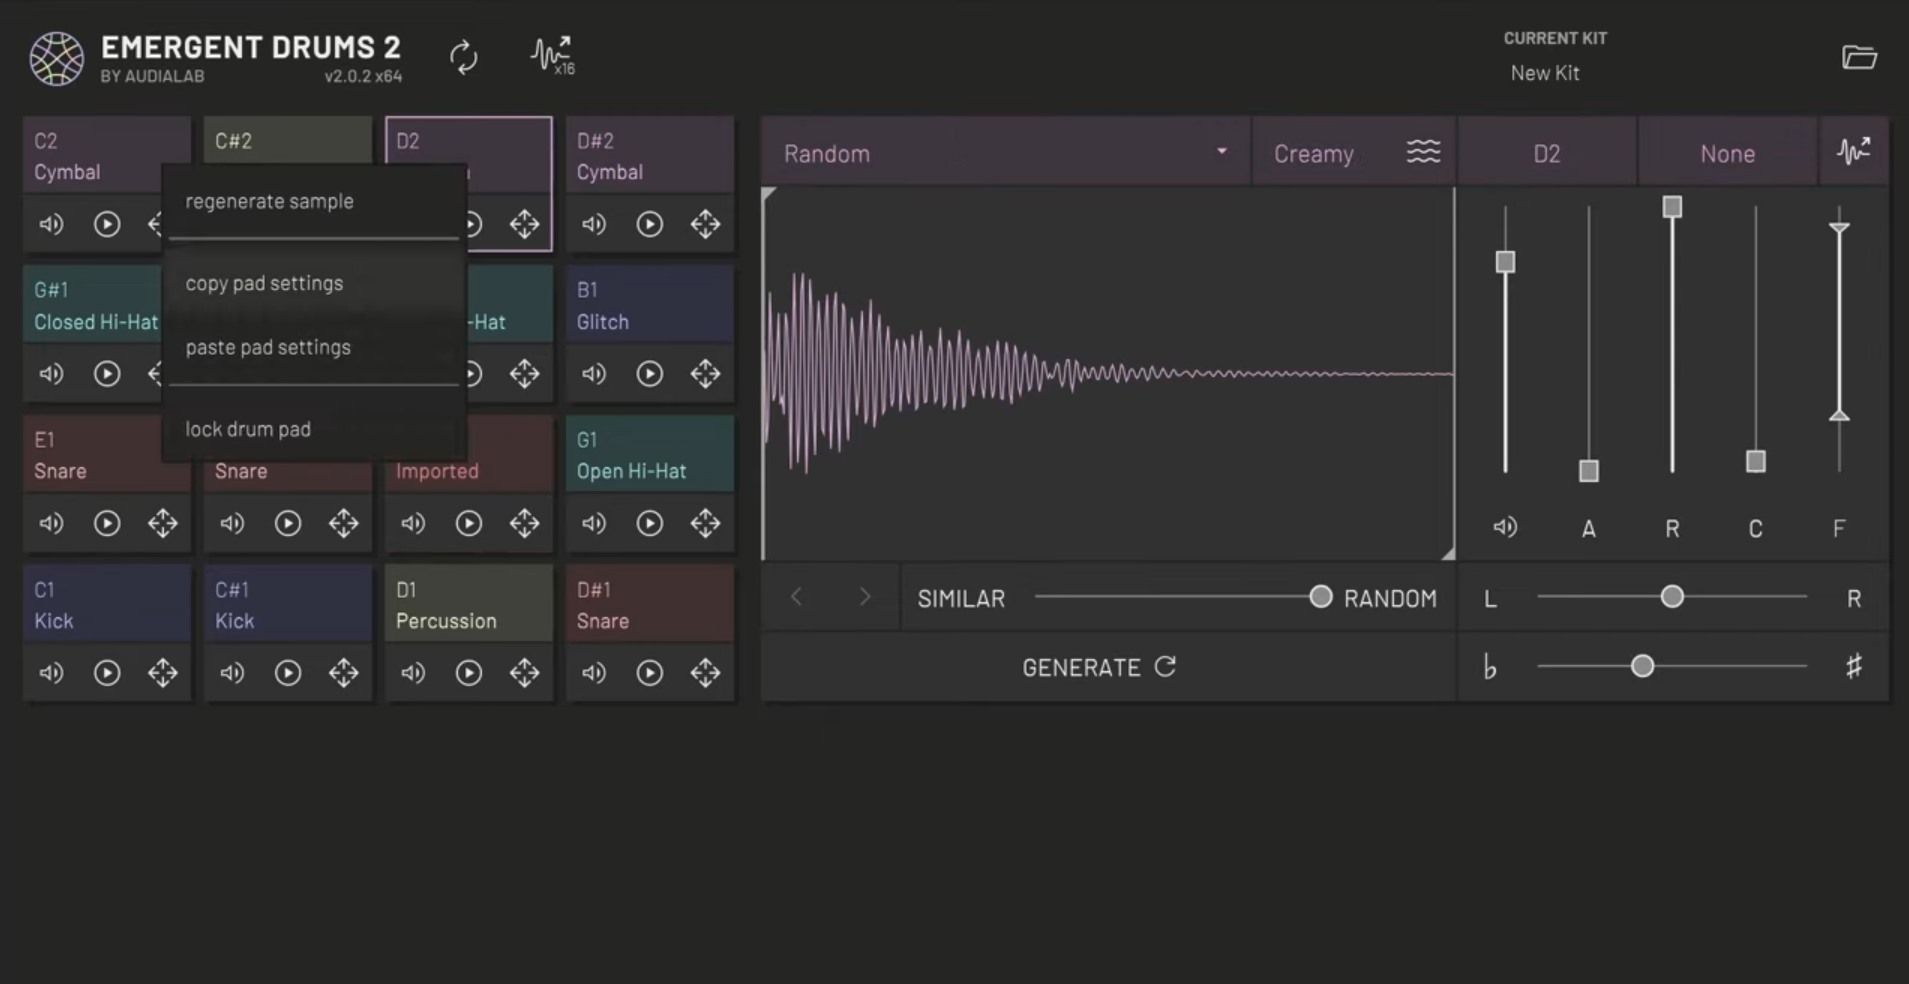This screenshot has width=1909, height=984.
Task: Click the New Kit name field
Action: 1545,73
